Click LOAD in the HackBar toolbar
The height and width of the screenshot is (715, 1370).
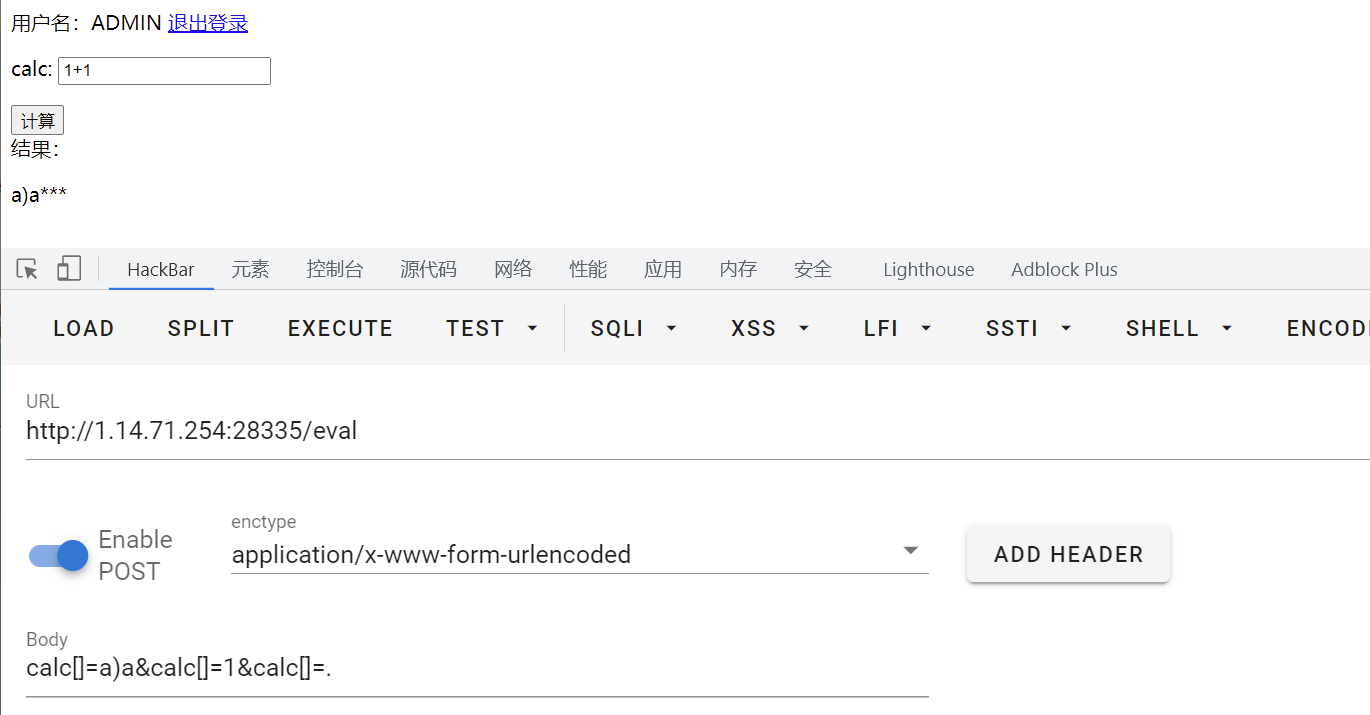tap(83, 327)
